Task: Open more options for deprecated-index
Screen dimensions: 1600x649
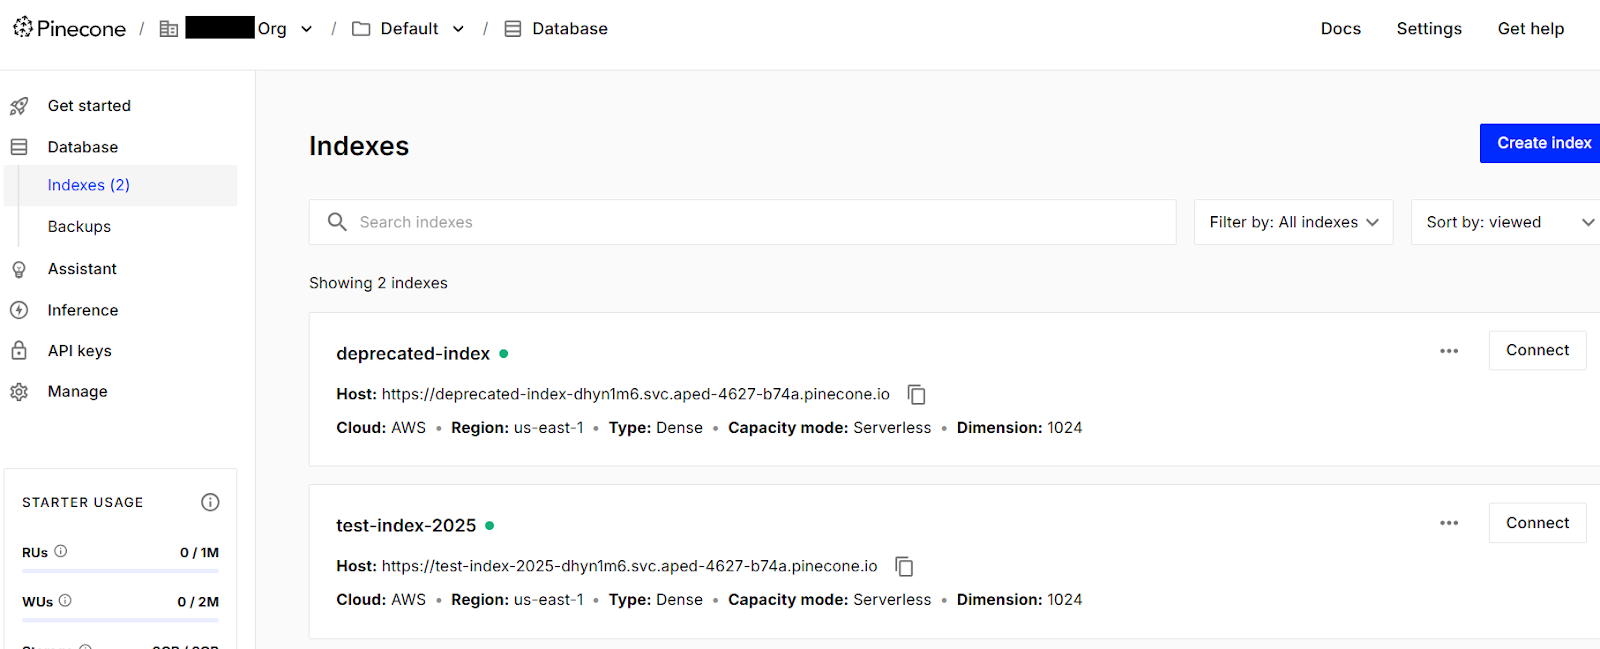Action: (1449, 351)
